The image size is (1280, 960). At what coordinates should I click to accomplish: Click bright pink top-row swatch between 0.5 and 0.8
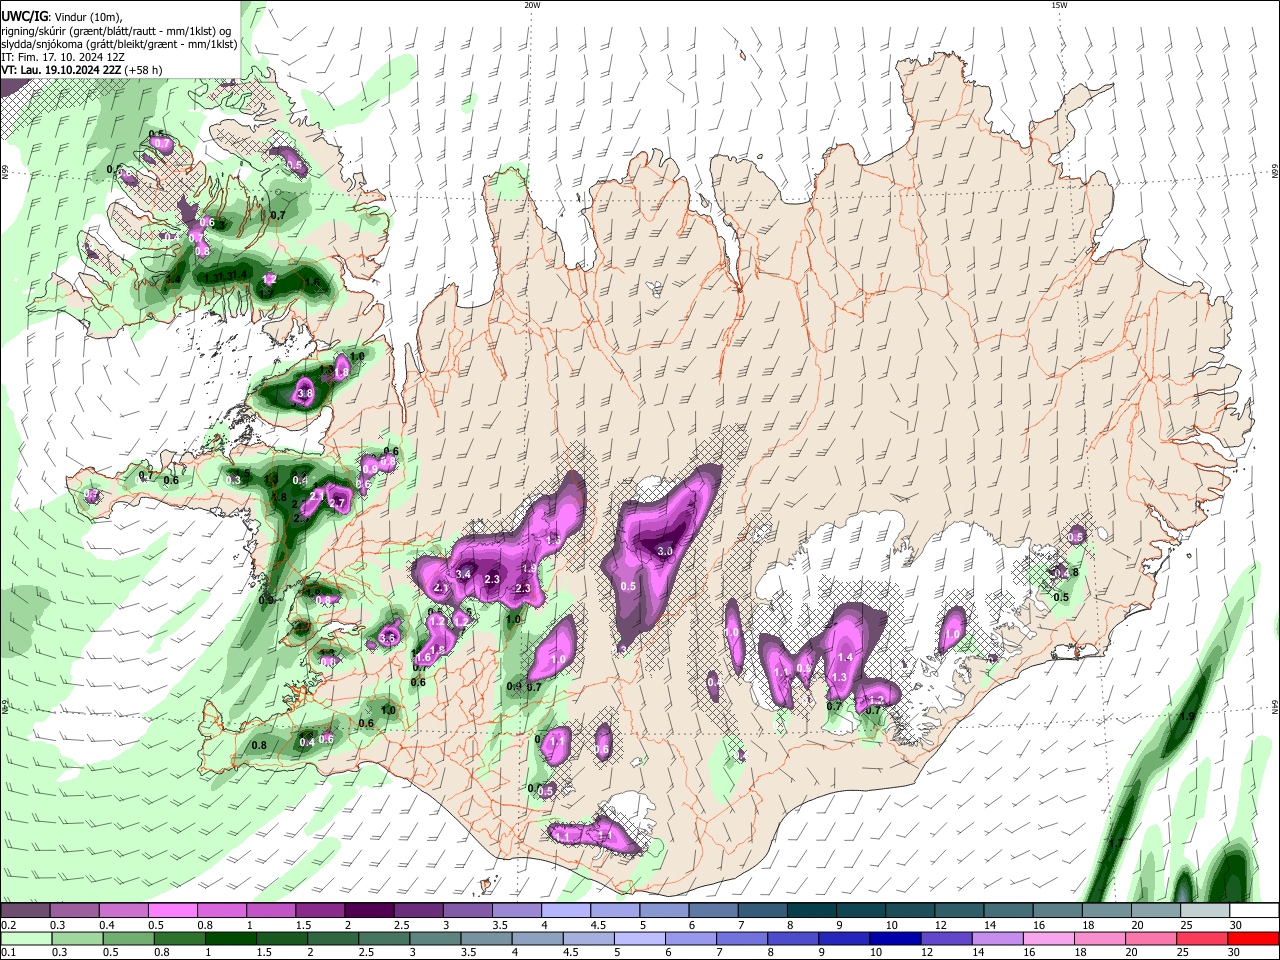tap(172, 911)
